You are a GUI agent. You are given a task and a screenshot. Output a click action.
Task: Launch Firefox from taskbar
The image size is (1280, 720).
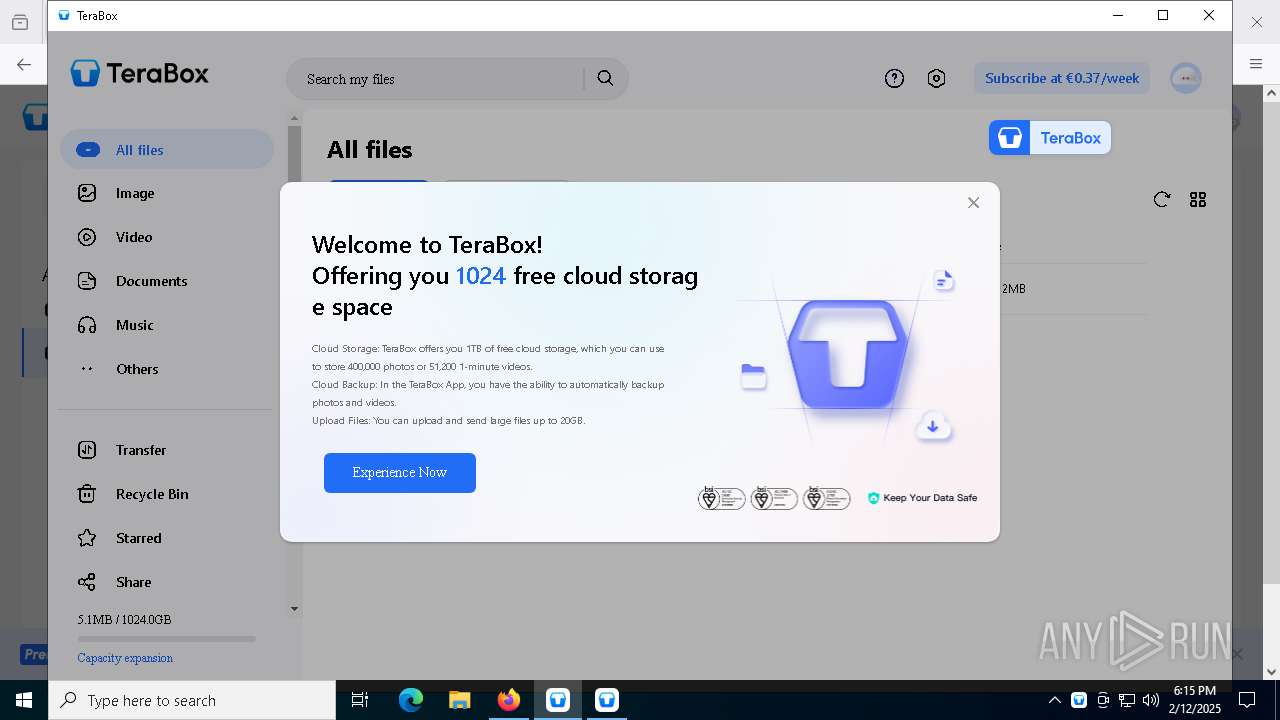pyautogui.click(x=509, y=700)
